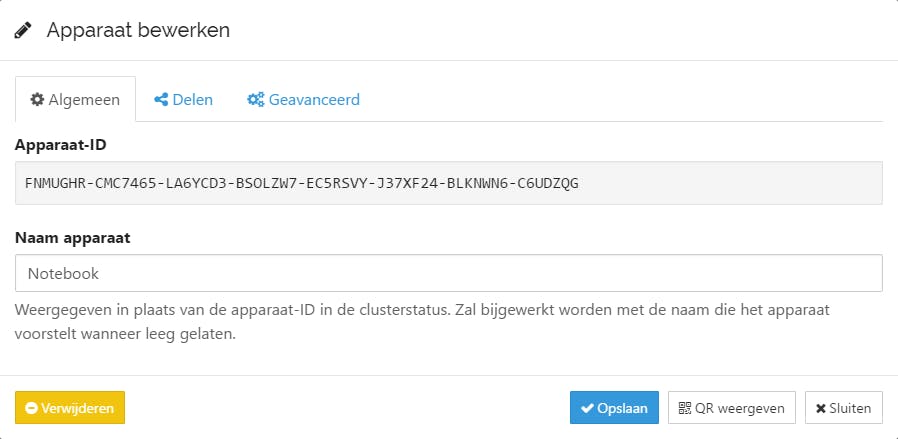Click the QR code icon
Viewport: 898px width, 439px height.
(684, 408)
